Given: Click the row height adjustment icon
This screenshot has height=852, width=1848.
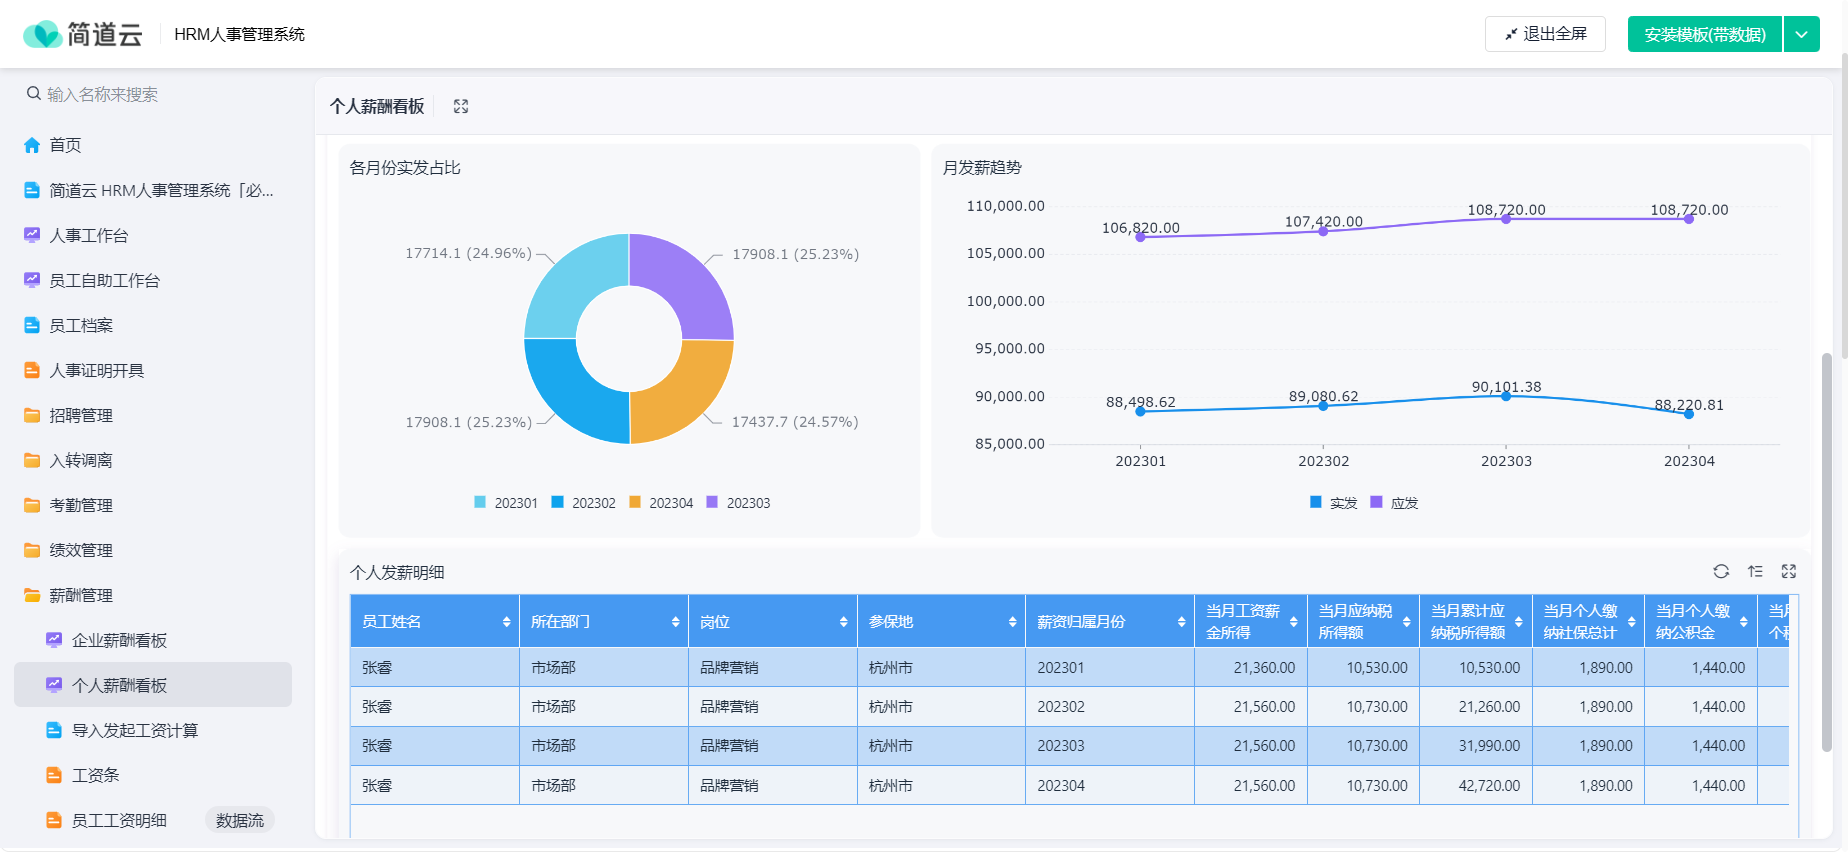Looking at the screenshot, I should [x=1755, y=571].
